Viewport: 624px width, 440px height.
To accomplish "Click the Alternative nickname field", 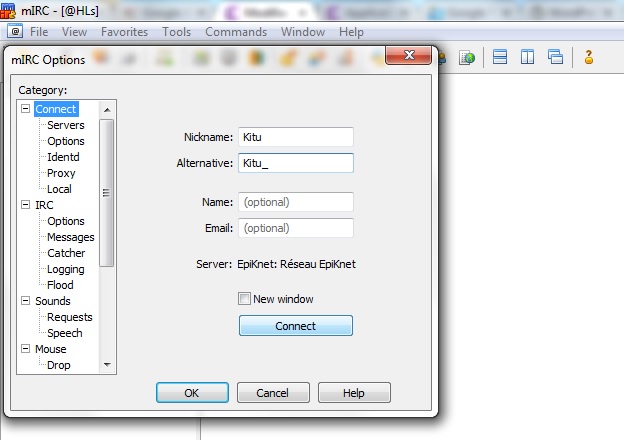I will click(x=296, y=163).
